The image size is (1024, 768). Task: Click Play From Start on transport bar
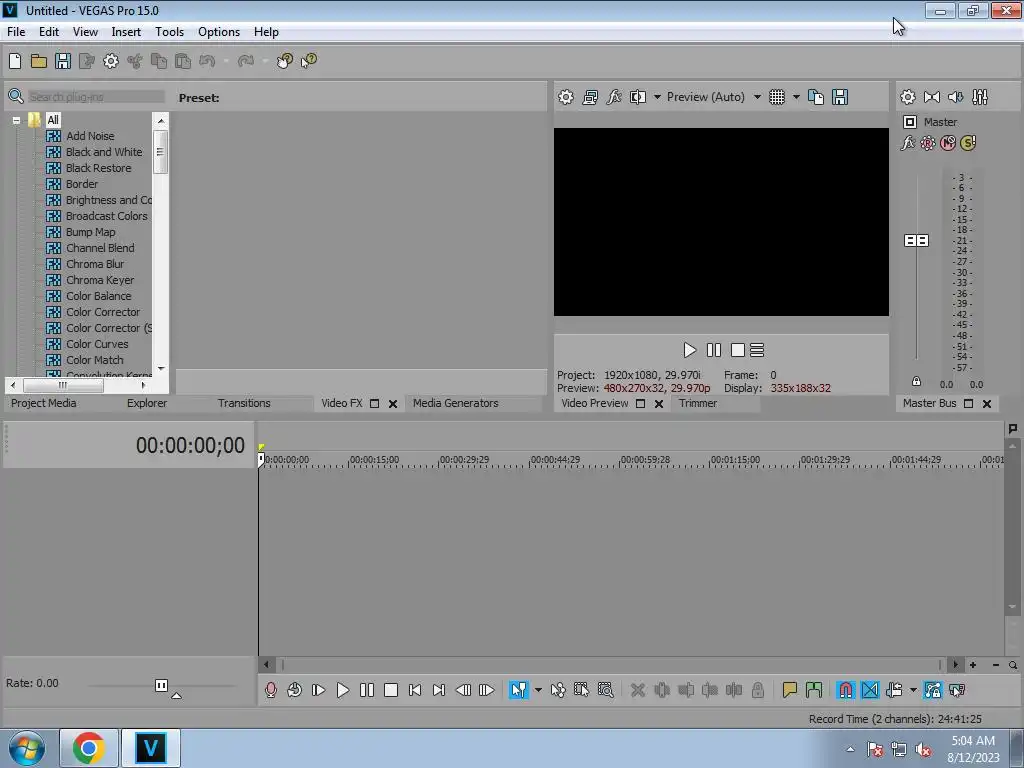point(319,690)
